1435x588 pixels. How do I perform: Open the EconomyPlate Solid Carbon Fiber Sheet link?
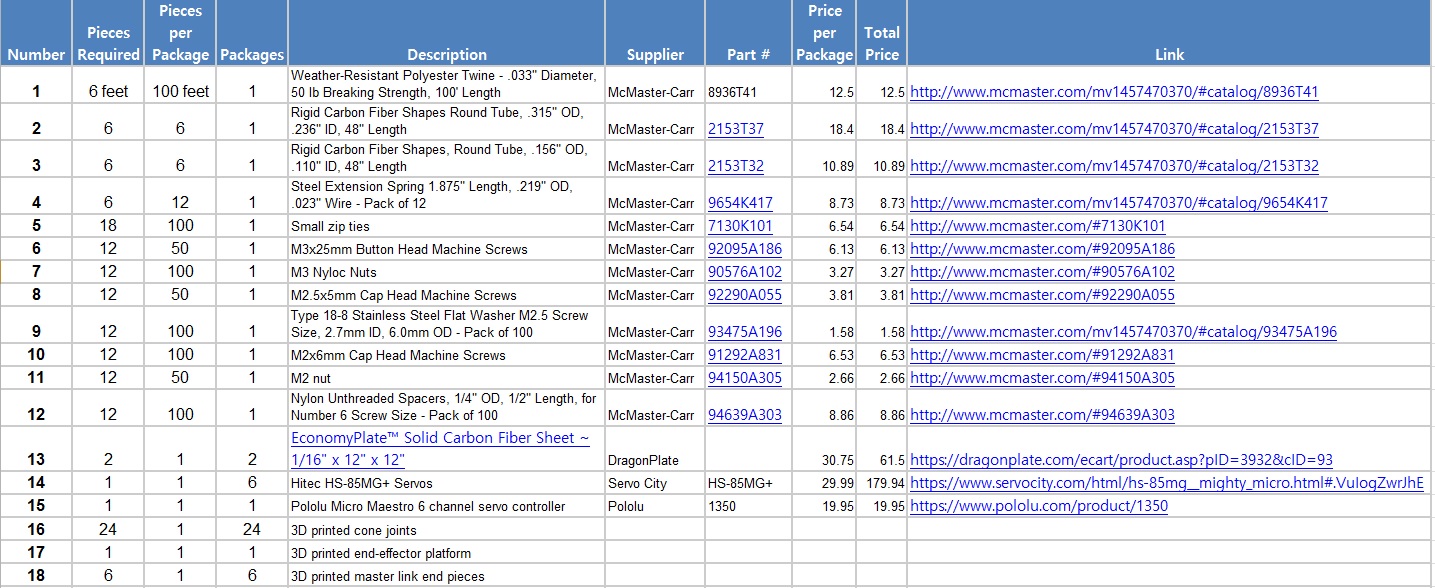click(x=440, y=449)
